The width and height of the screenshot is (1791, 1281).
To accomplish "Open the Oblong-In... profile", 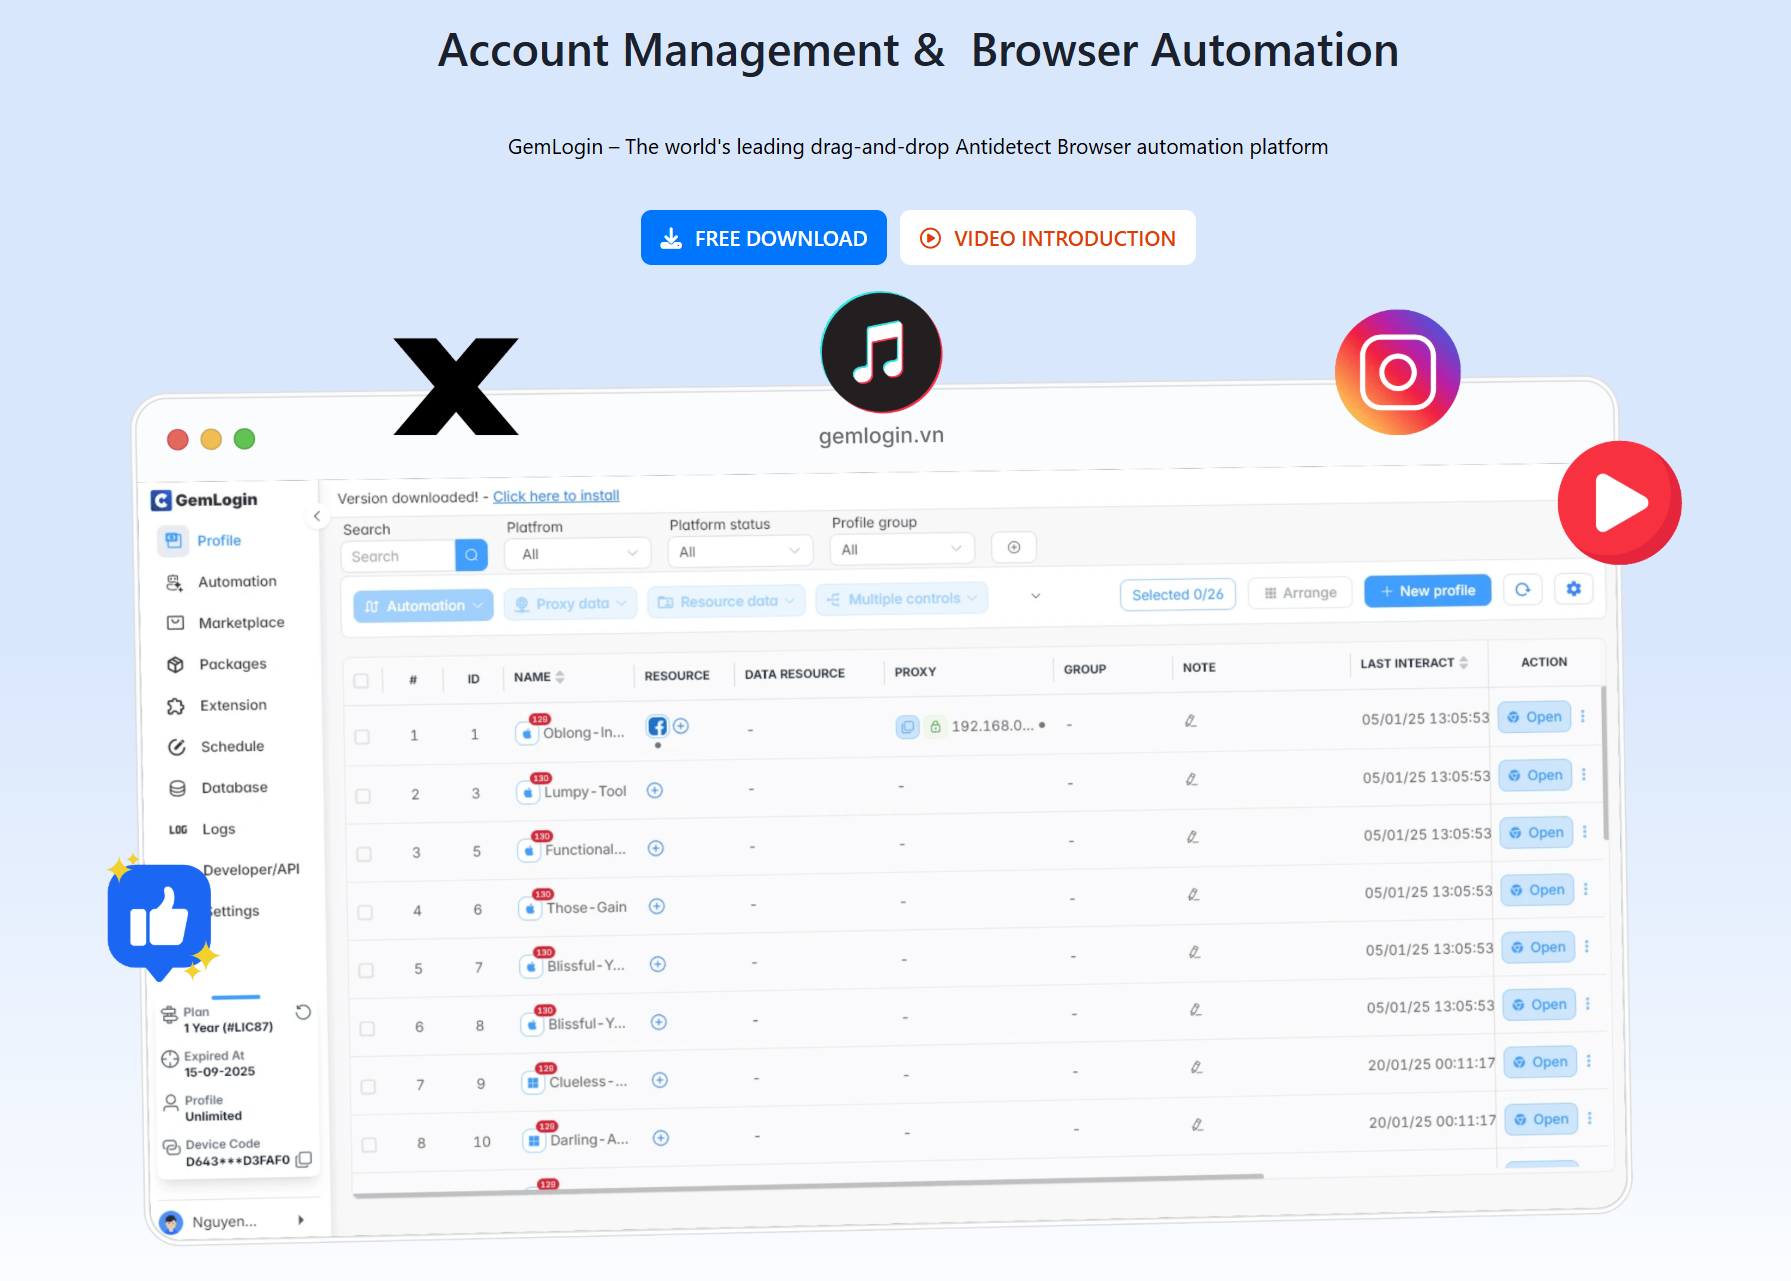I will [1534, 717].
